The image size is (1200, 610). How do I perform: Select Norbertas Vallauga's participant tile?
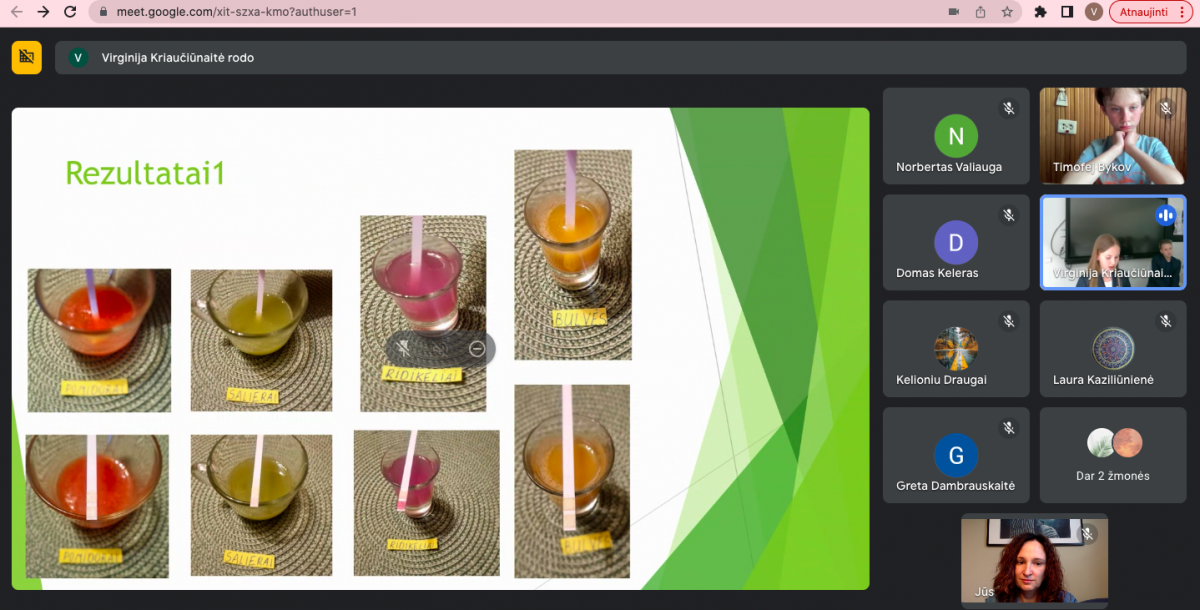pyautogui.click(x=955, y=136)
